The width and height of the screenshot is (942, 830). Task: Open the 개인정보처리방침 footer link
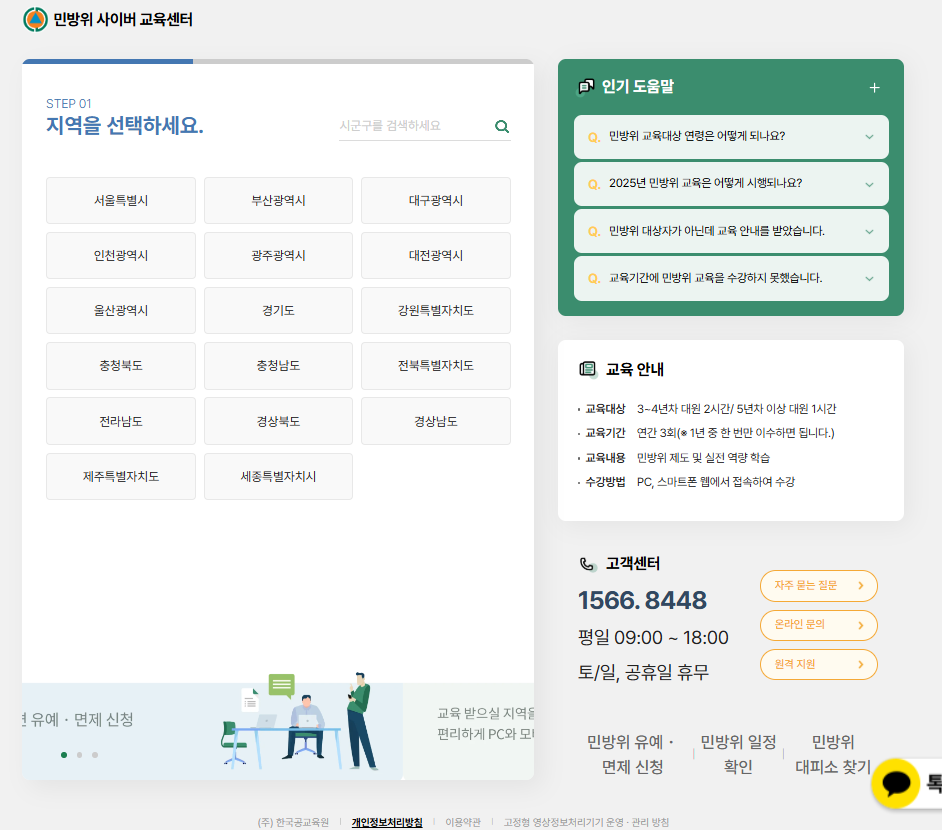387,822
